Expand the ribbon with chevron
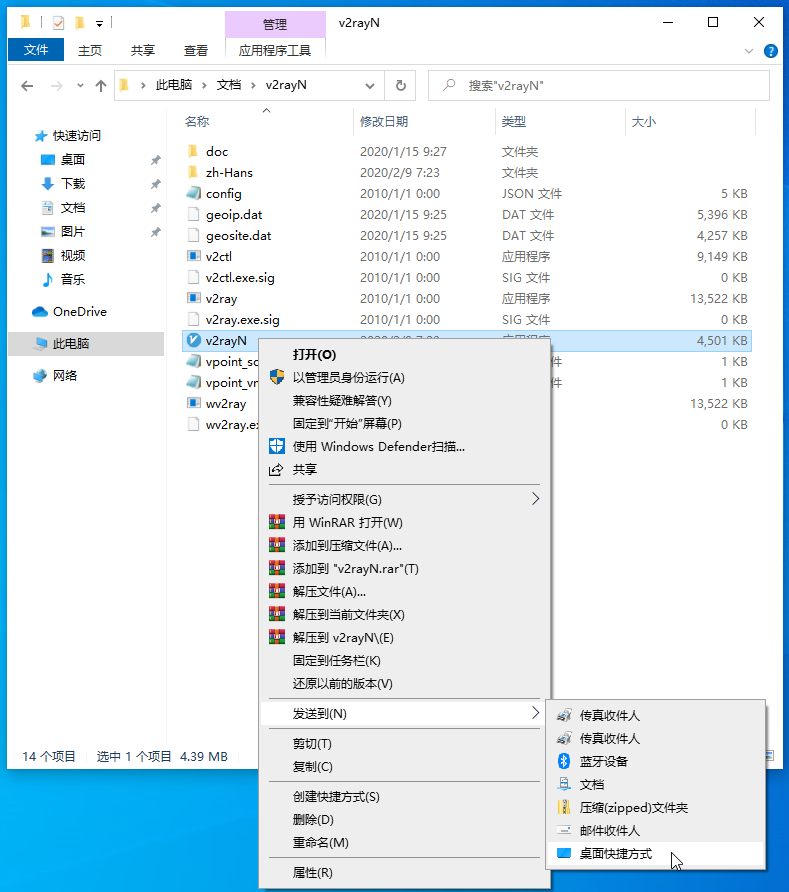This screenshot has height=892, width=789. point(749,51)
